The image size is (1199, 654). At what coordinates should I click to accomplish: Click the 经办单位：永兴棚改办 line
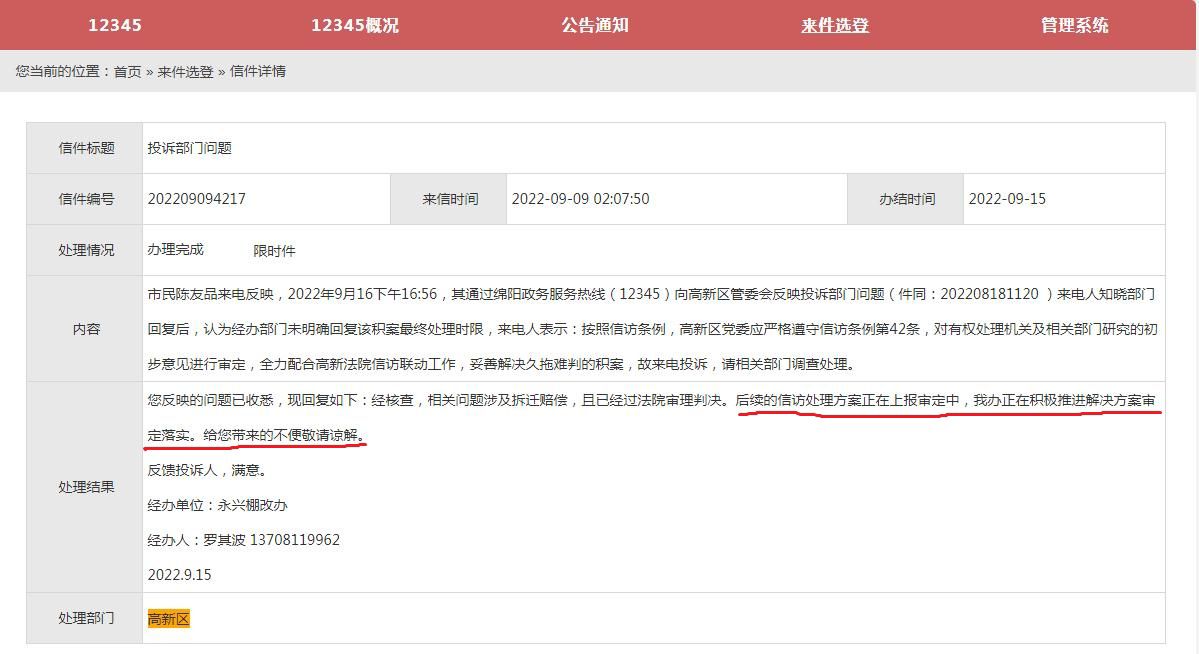[217, 505]
